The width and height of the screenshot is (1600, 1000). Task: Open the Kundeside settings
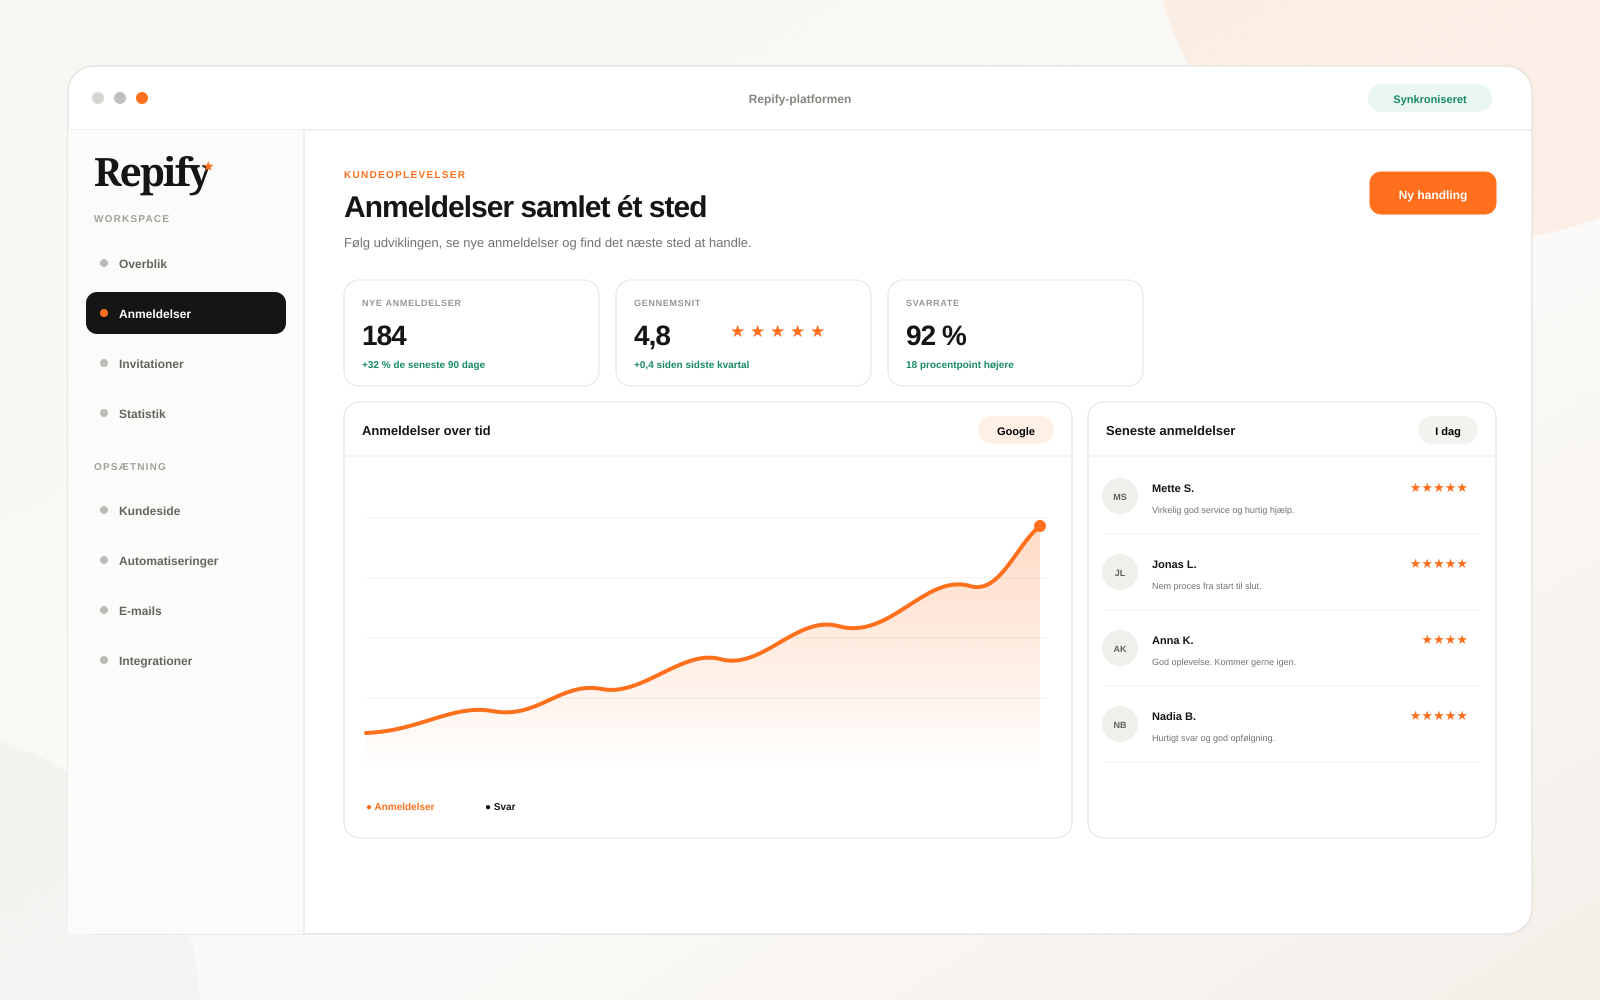[x=186, y=510]
